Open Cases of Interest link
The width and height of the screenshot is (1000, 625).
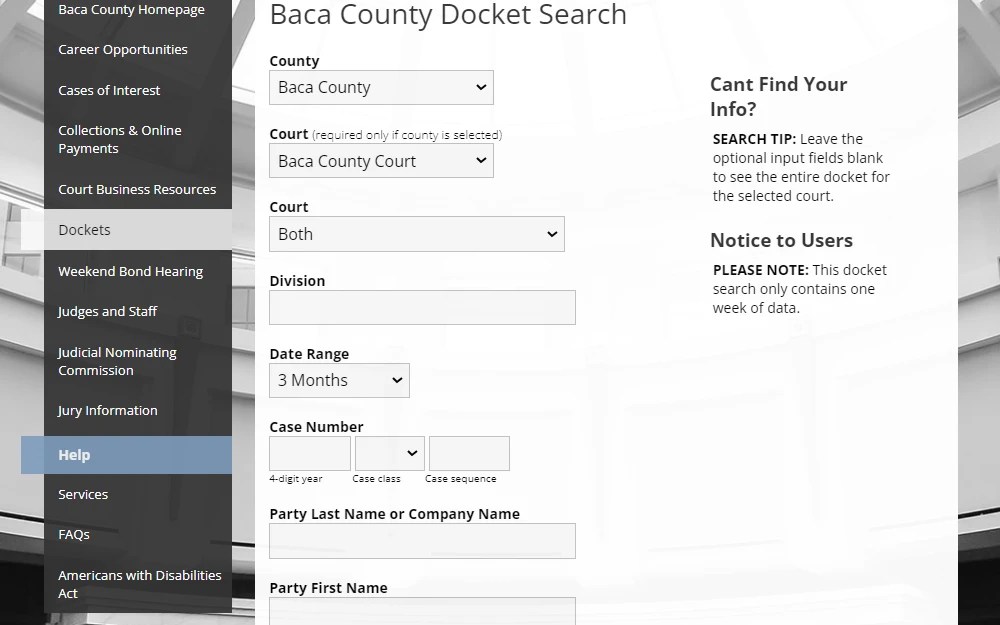pyautogui.click(x=109, y=90)
